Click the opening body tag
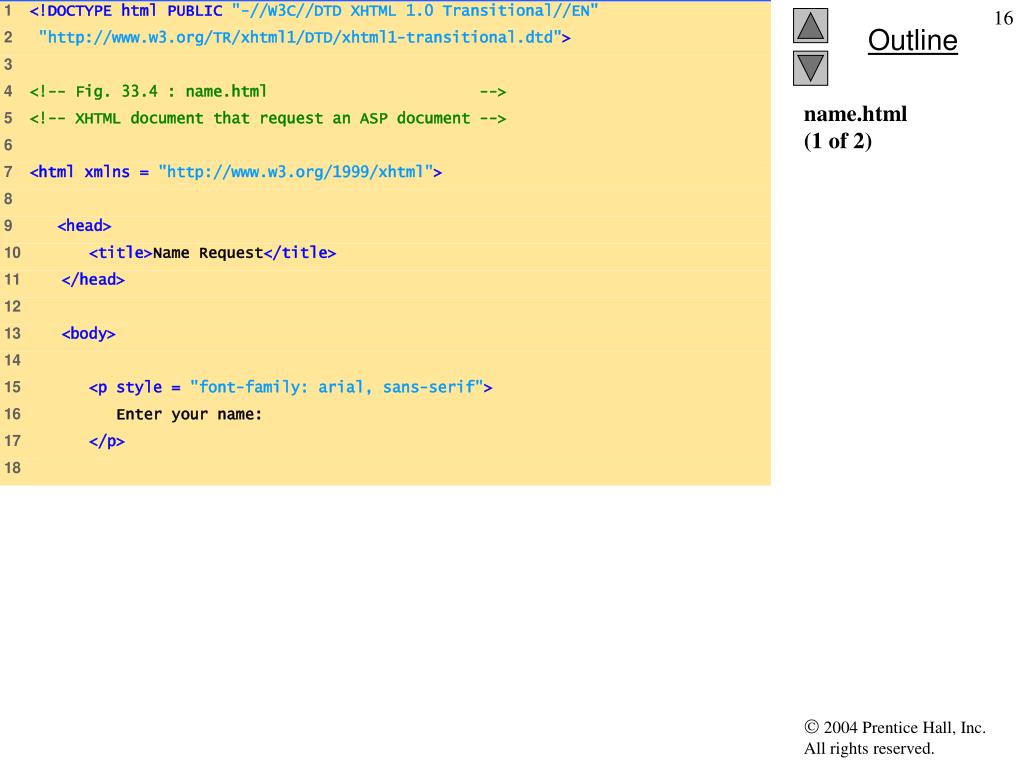This screenshot has width=1024, height=768. (88, 334)
